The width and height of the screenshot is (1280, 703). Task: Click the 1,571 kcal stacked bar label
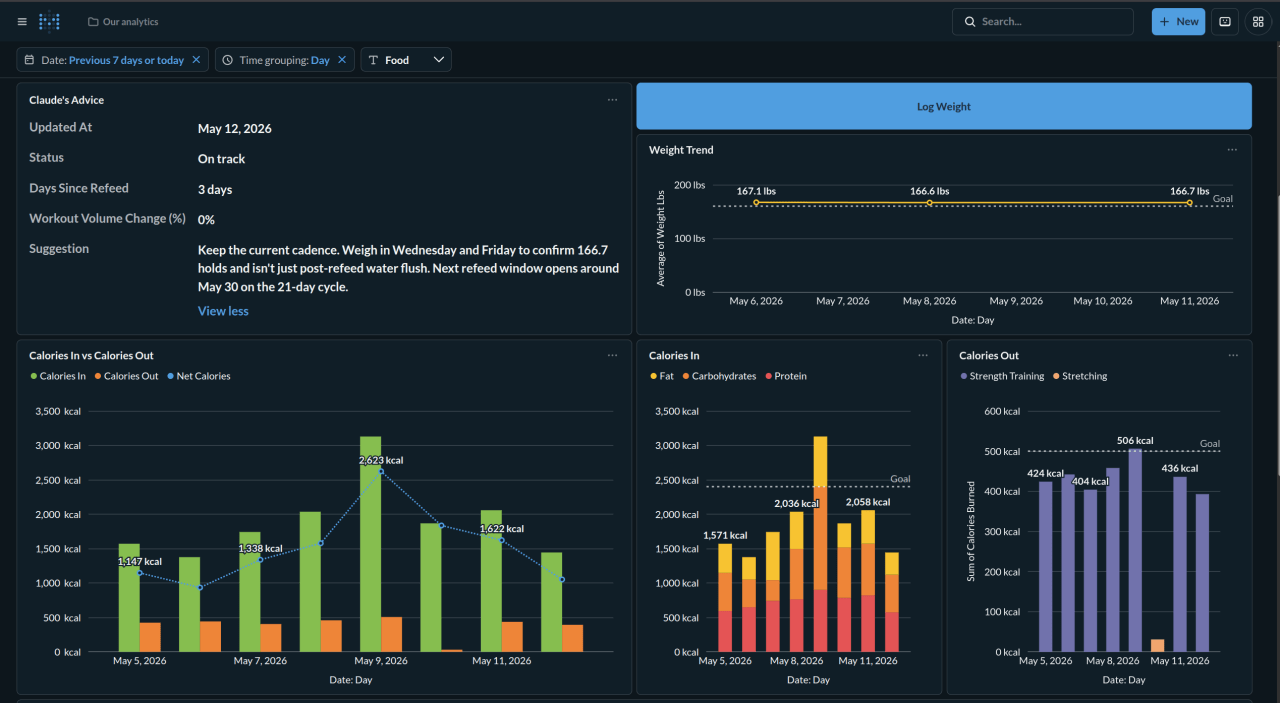(725, 536)
